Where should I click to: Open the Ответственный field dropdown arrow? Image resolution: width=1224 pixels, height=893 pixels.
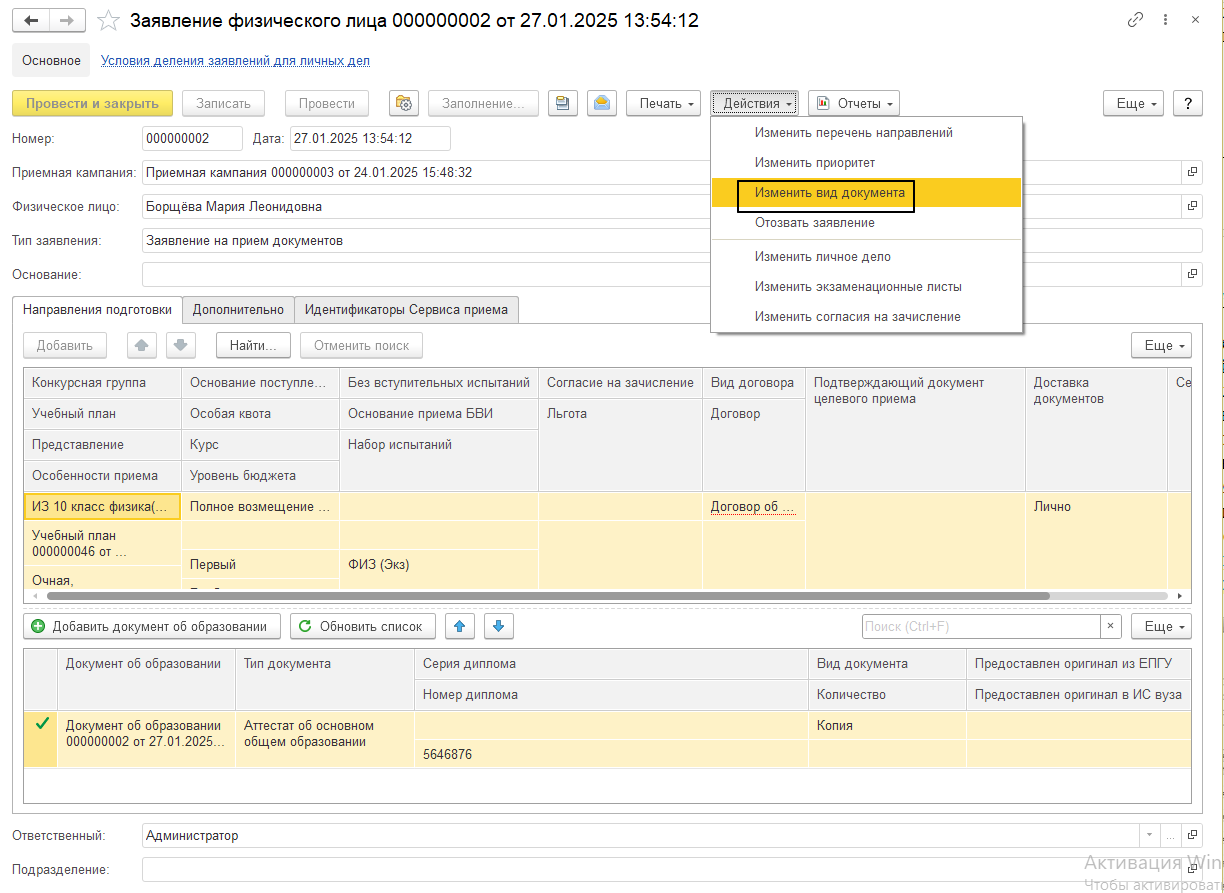tap(1148, 835)
